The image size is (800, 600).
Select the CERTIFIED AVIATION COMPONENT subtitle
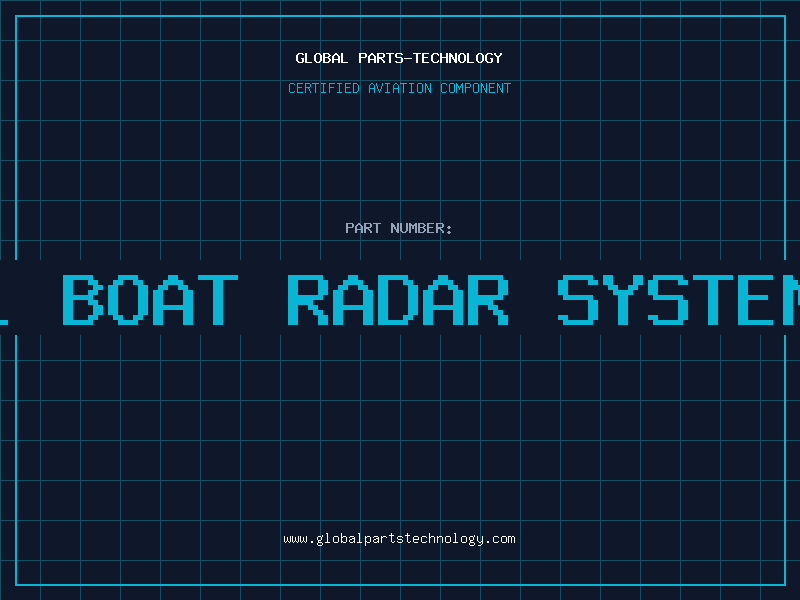tap(399, 88)
